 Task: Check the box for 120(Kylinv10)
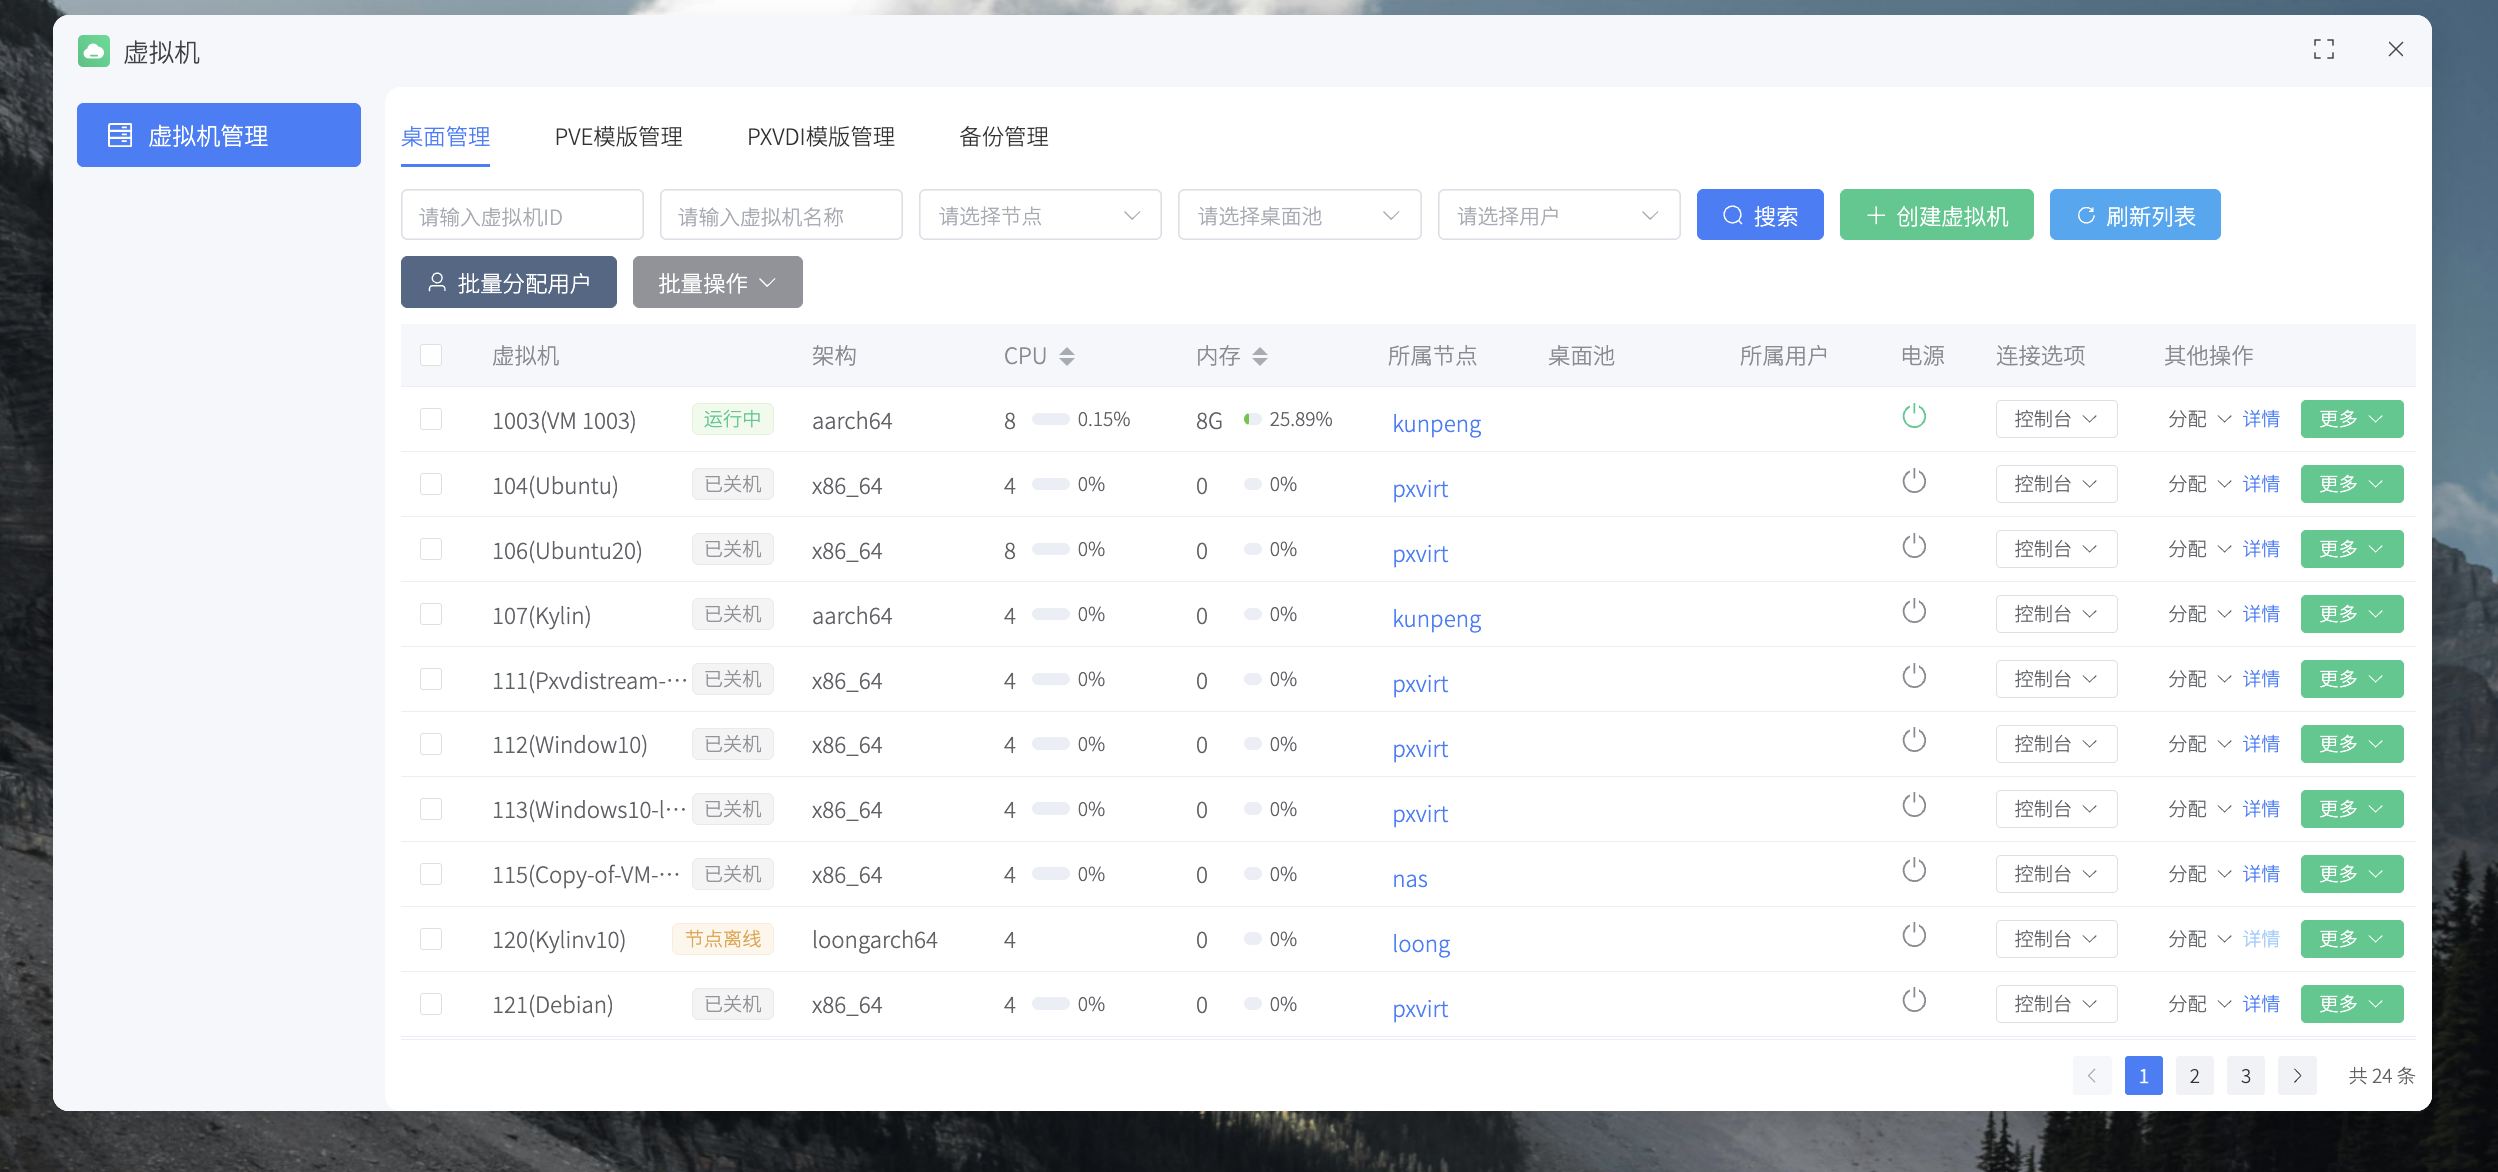(x=431, y=939)
